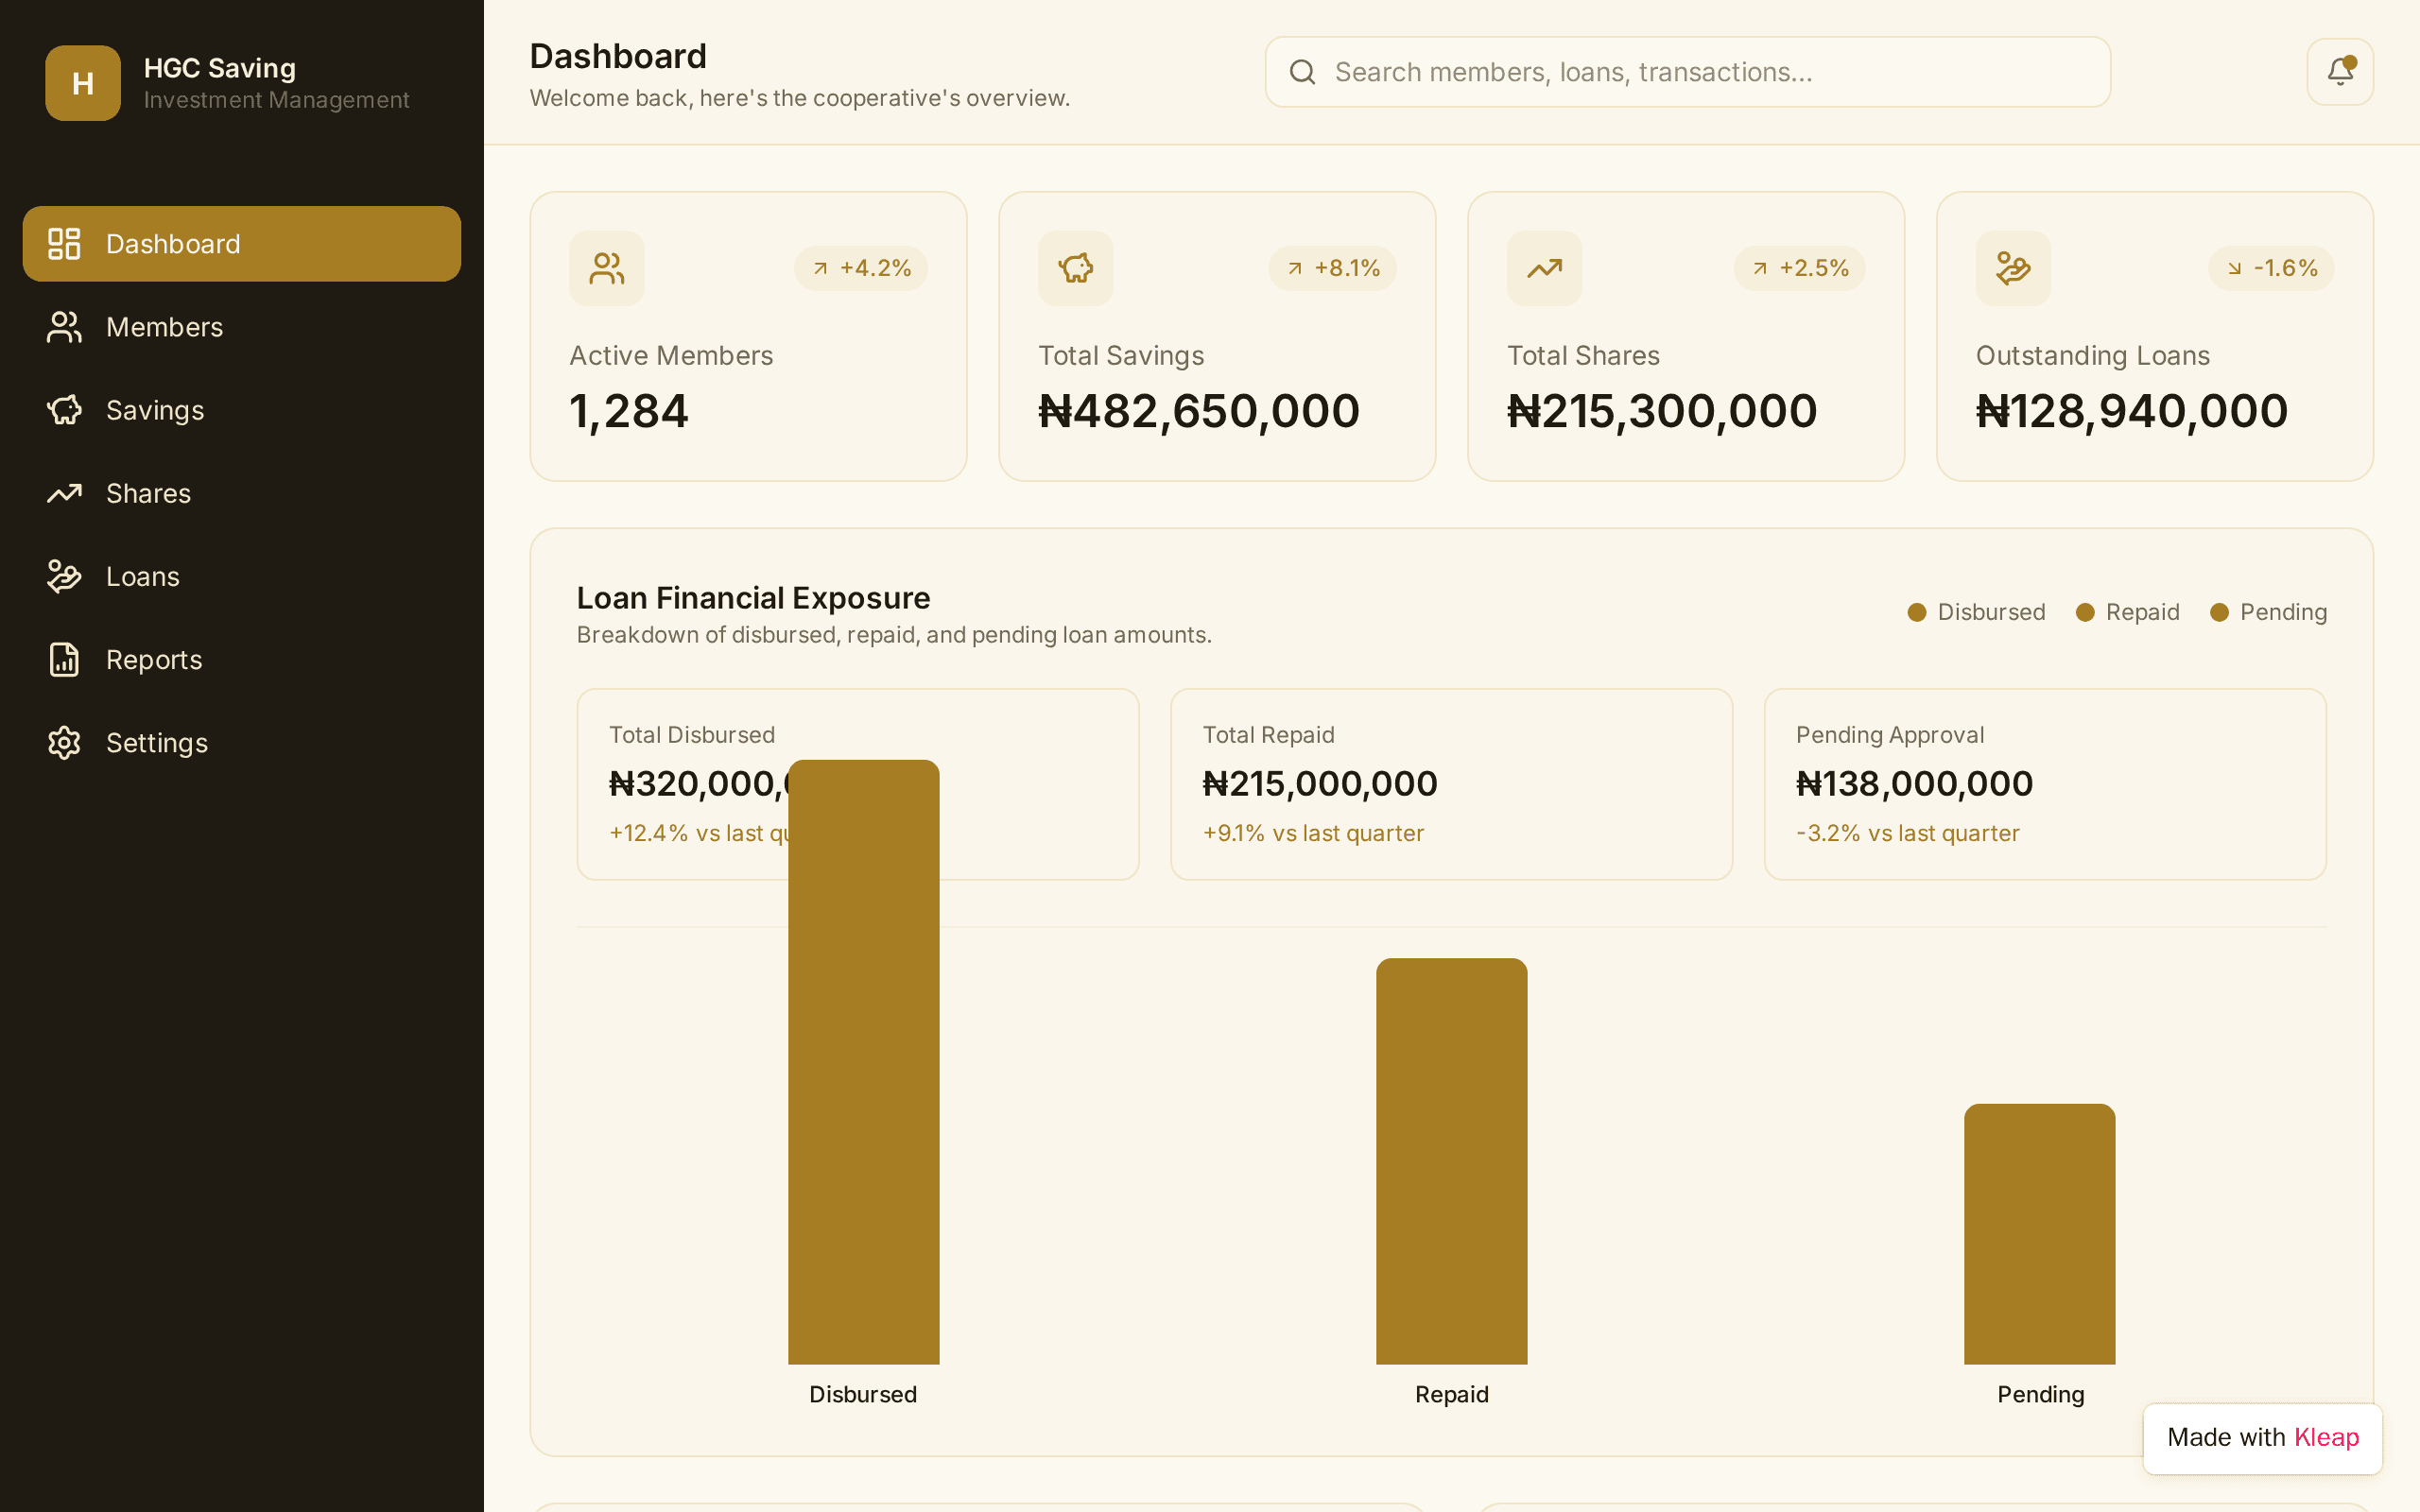This screenshot has height=1512, width=2420.
Task: Open the Total Disbursed summary card
Action: tap(858, 784)
